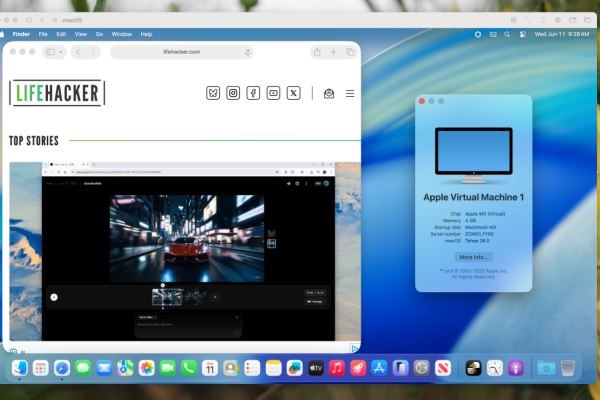Open the Edit menu
This screenshot has height=400, width=600.
pos(61,34)
